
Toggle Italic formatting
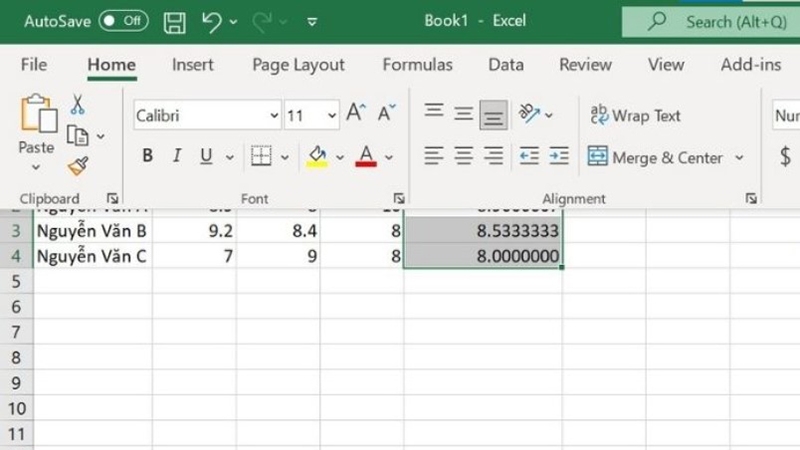[177, 156]
